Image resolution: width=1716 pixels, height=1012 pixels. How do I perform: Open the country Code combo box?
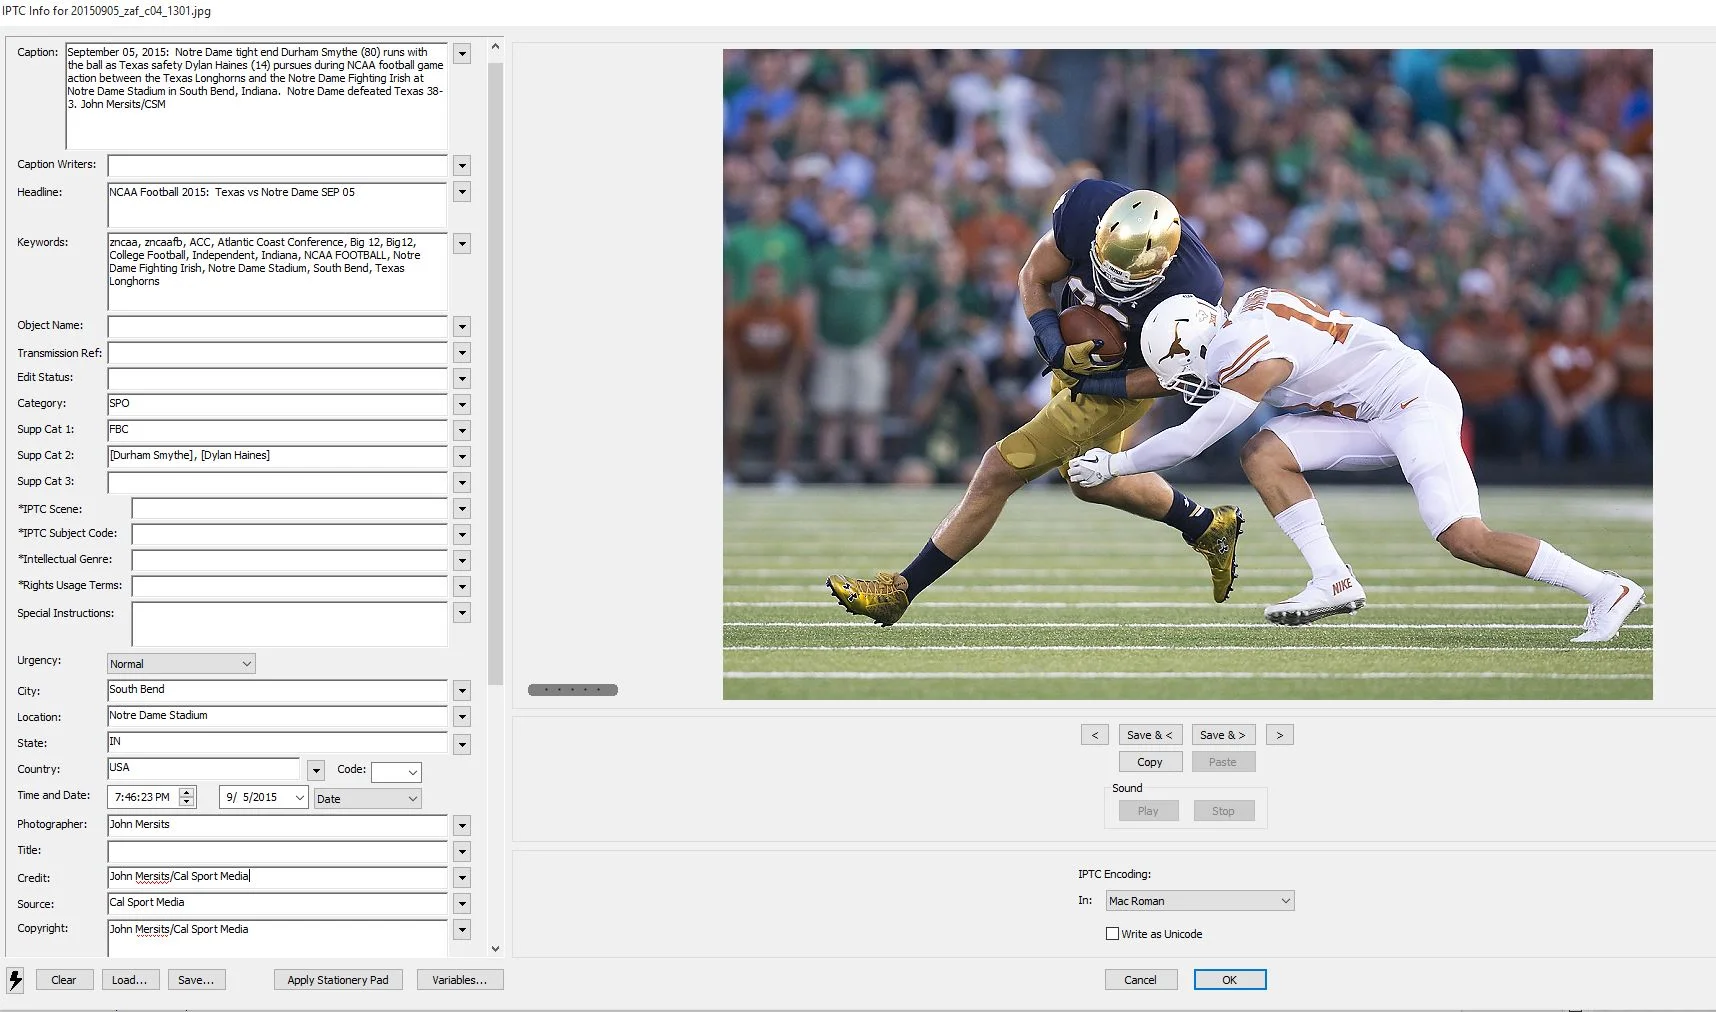396,772
